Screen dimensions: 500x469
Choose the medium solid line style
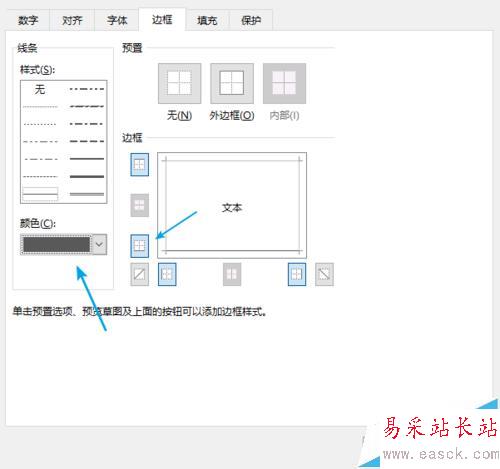87,159
